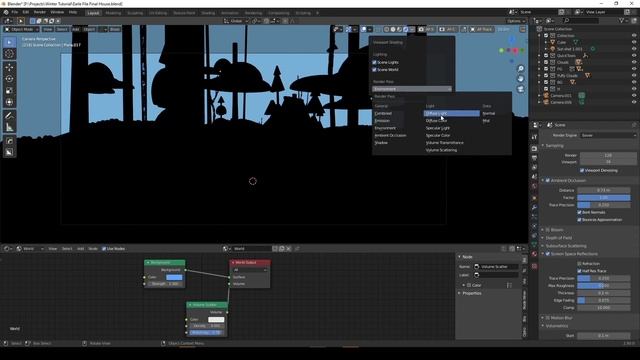Expand the Depth of Field panel
The width and height of the screenshot is (640, 360).
point(558,238)
